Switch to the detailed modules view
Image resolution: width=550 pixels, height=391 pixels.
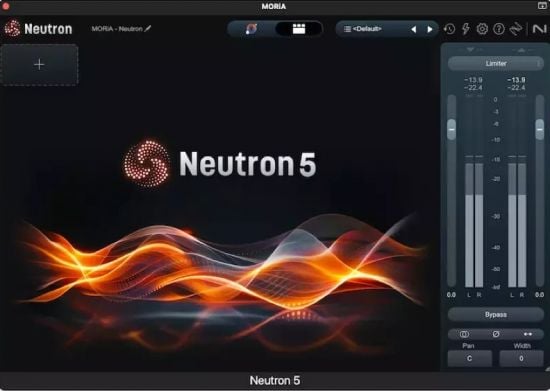tap(299, 29)
